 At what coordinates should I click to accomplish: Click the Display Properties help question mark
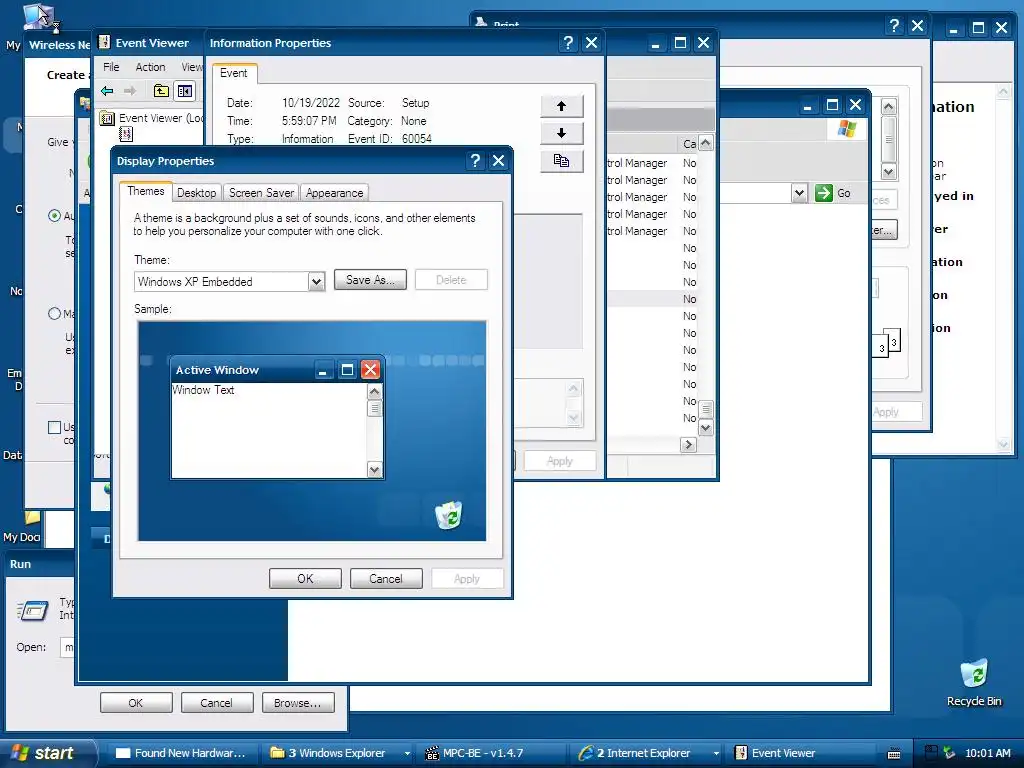click(475, 161)
